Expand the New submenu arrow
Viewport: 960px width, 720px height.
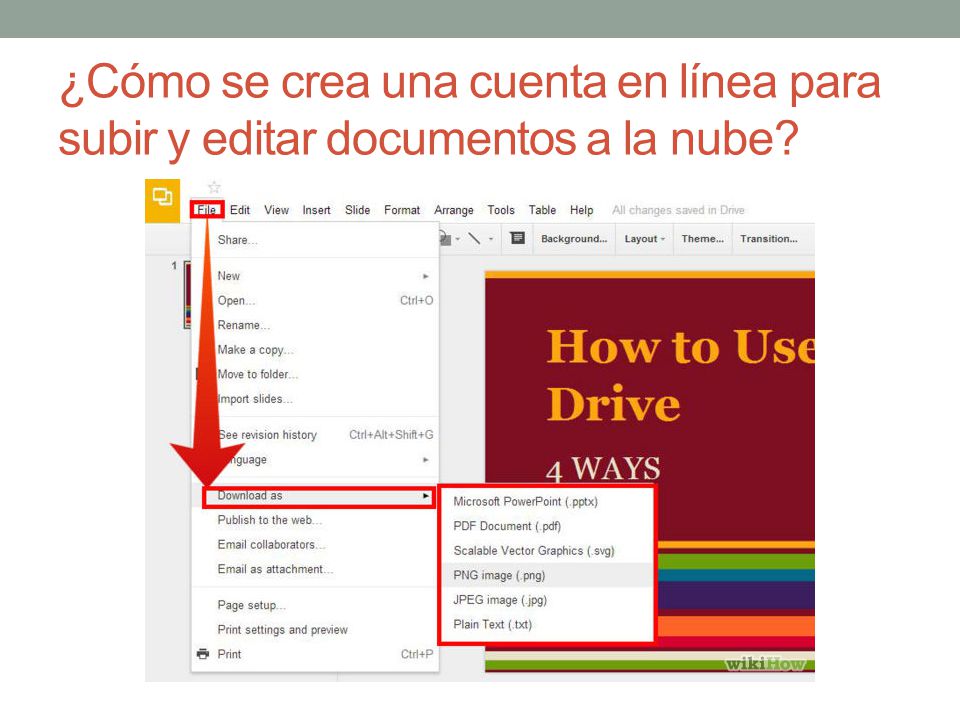pos(426,276)
